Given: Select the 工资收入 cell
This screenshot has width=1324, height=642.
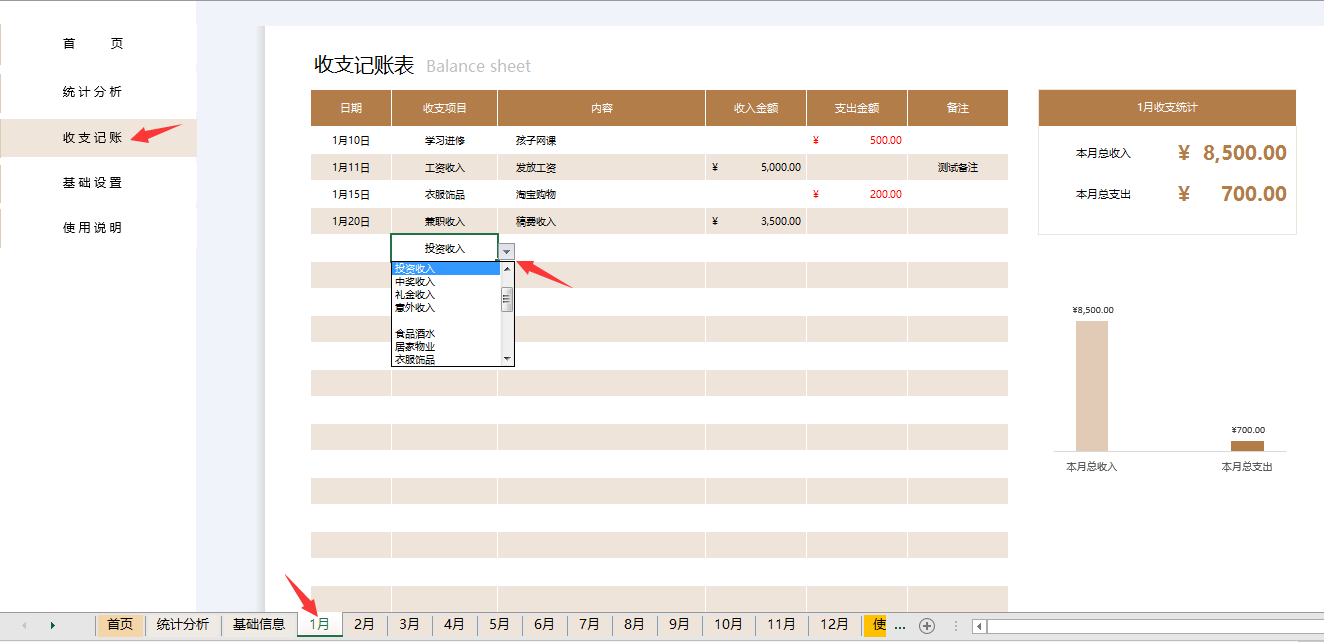Looking at the screenshot, I should click(445, 168).
